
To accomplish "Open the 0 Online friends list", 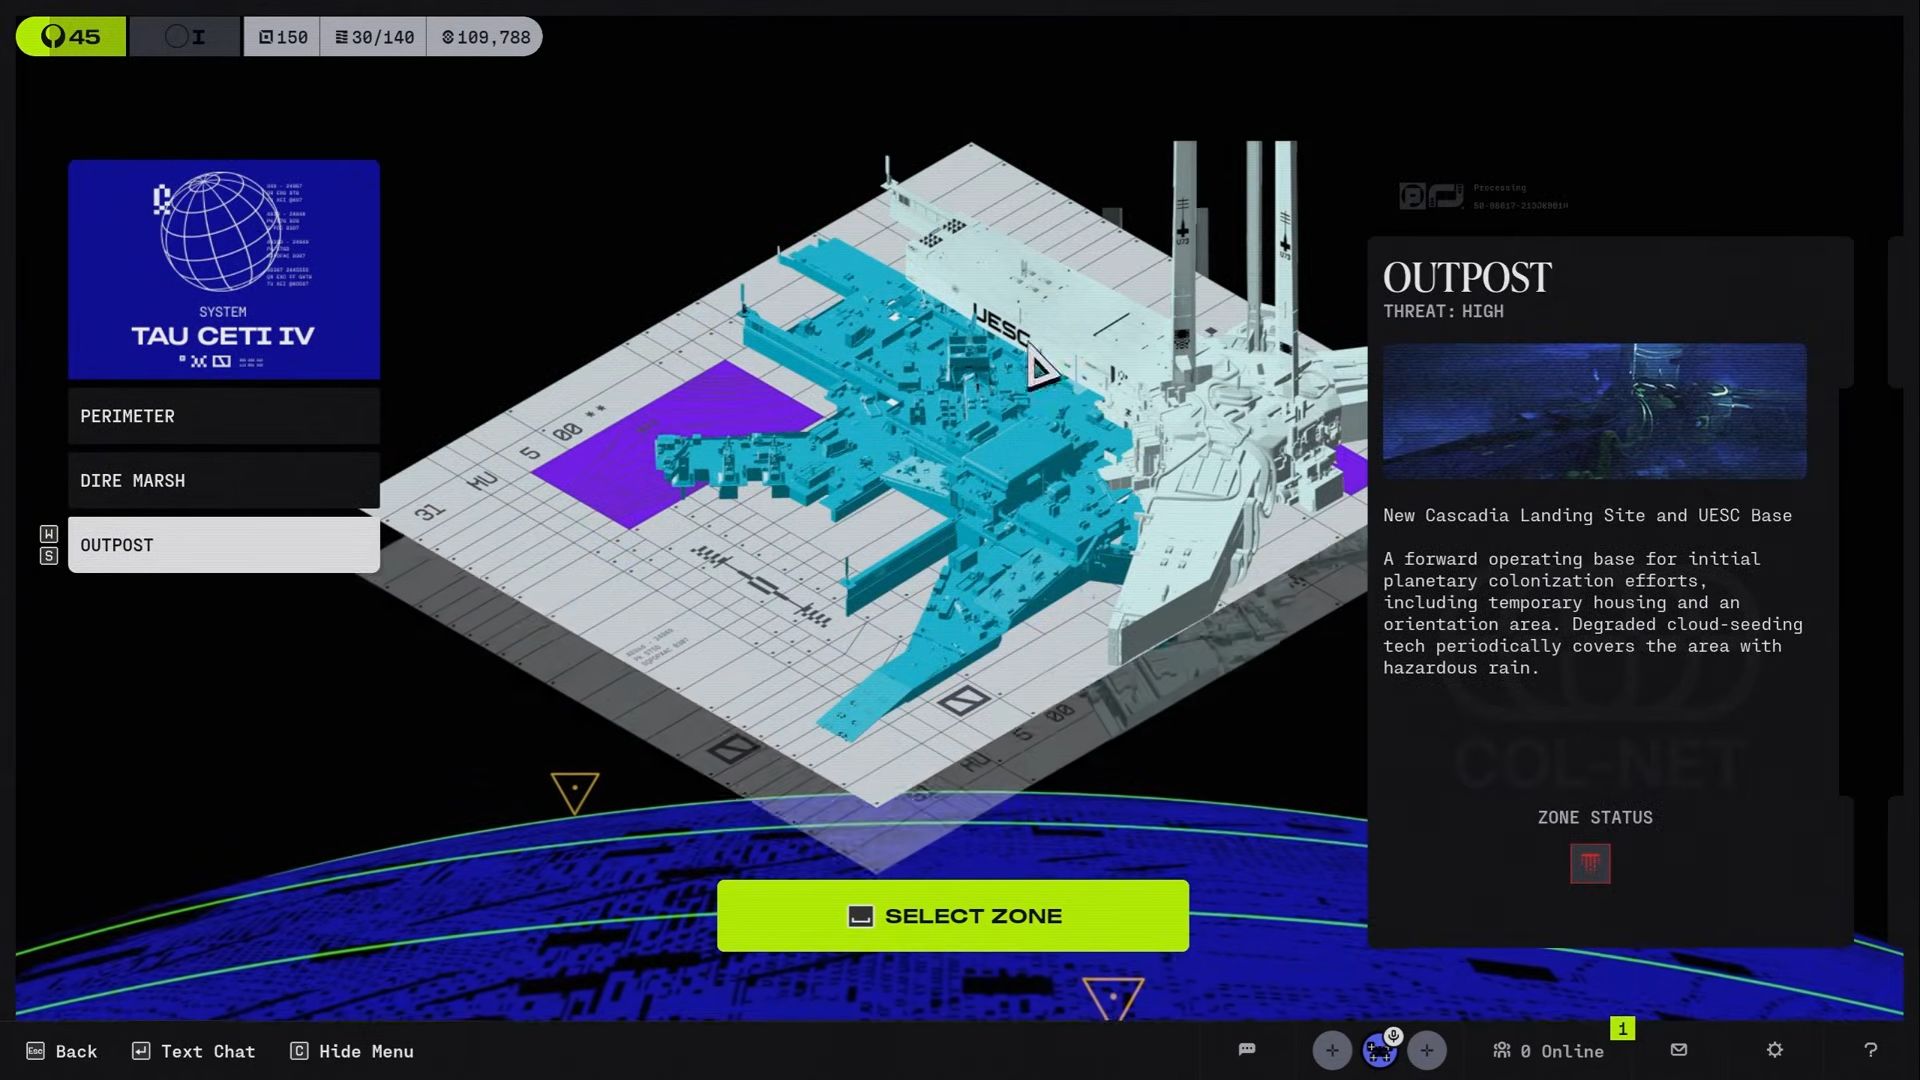I will (1549, 1051).
